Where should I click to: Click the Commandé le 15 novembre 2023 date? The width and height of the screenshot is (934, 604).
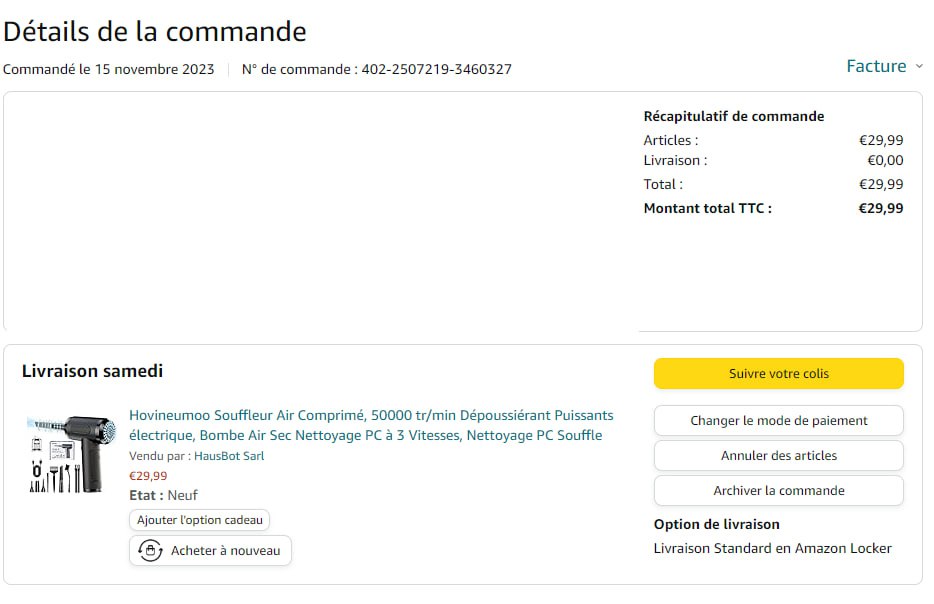point(108,70)
